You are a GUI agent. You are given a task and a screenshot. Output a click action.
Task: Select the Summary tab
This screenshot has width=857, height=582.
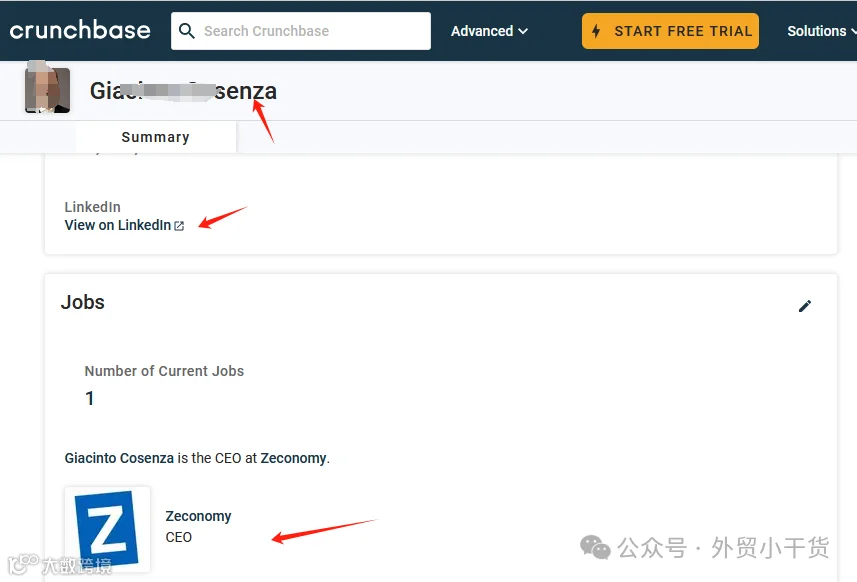156,137
